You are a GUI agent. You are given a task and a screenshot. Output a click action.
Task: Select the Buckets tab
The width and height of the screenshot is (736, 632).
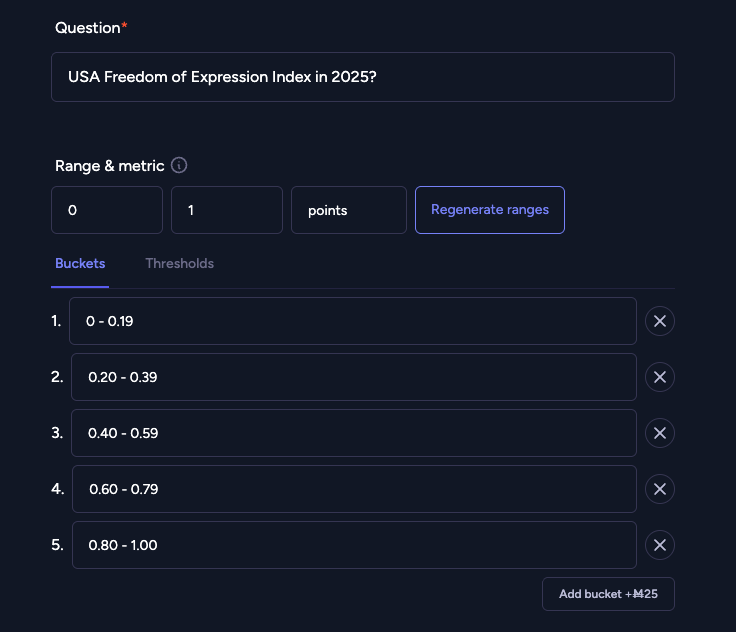coord(80,263)
